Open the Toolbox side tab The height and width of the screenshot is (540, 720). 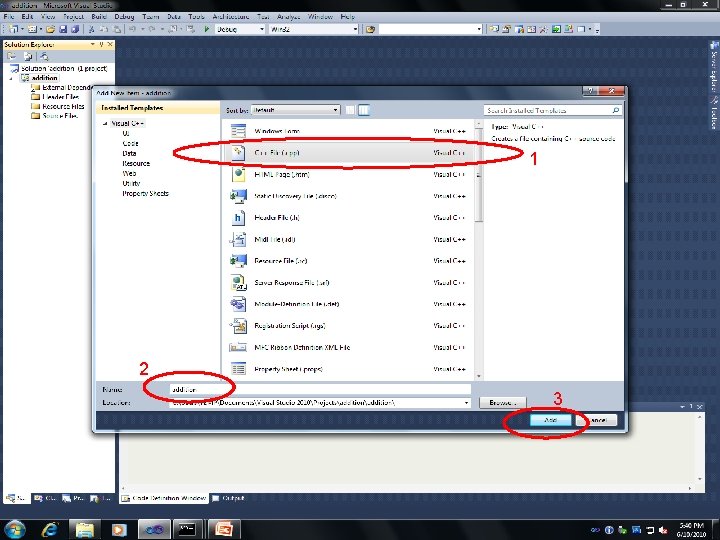[714, 112]
